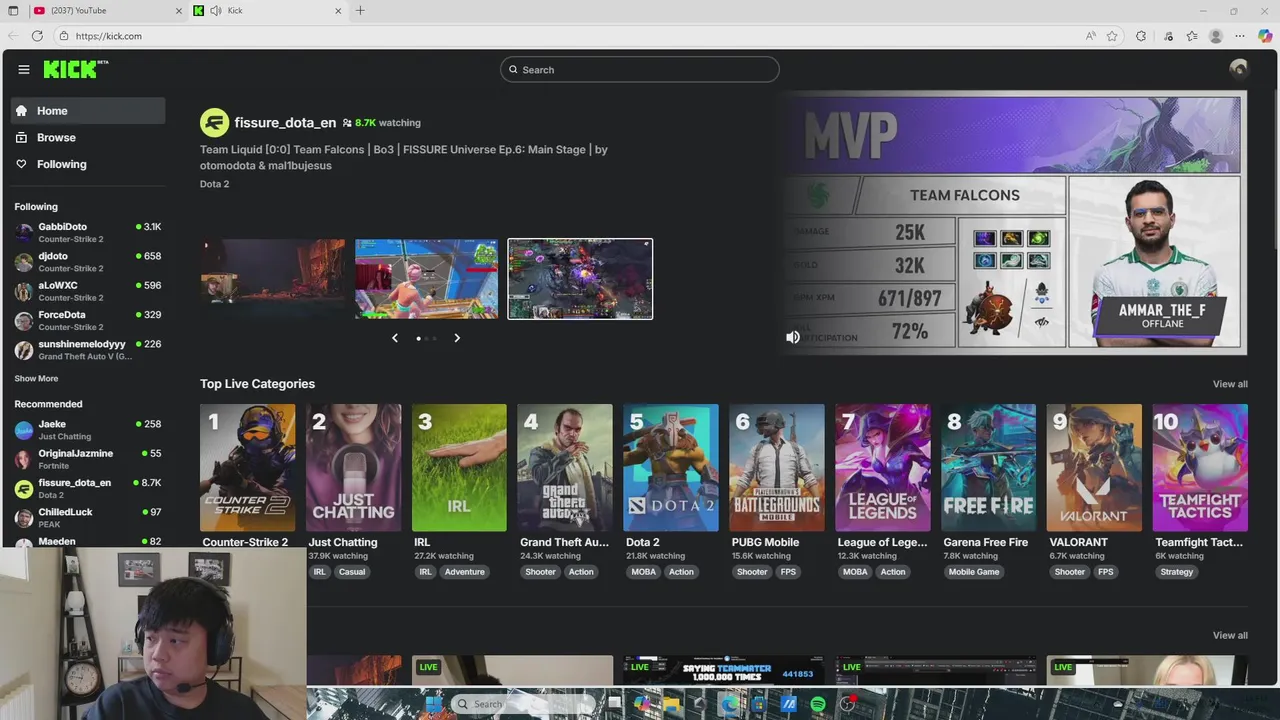
Task: Click the Adventure tag under IRL
Action: [x=465, y=572]
